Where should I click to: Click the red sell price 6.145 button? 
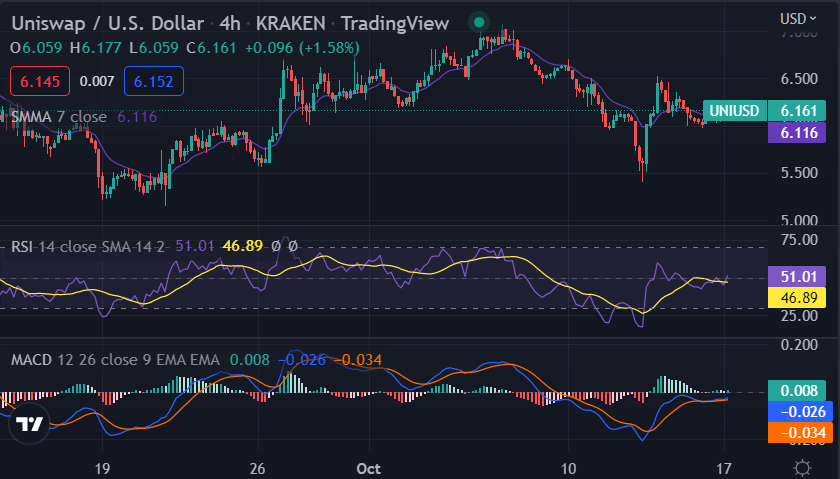pyautogui.click(x=40, y=81)
